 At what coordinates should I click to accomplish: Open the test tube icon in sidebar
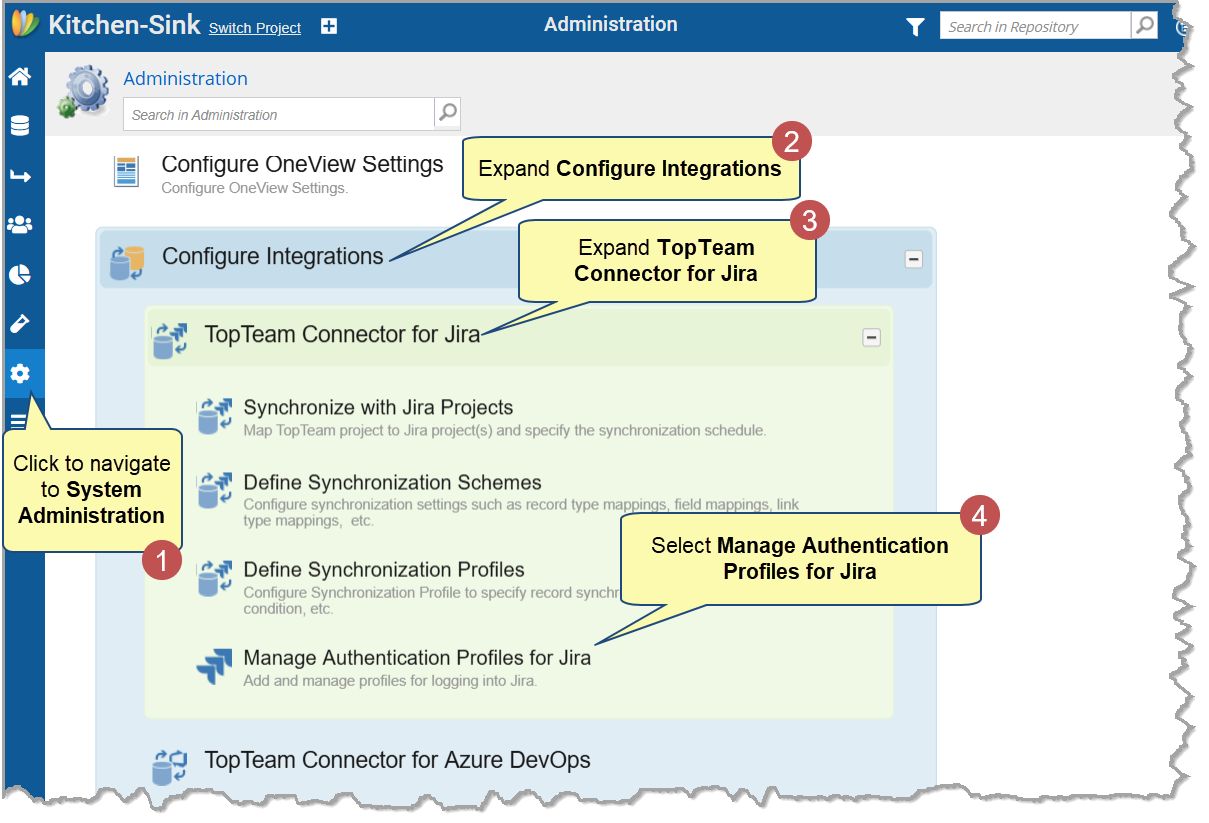(x=19, y=323)
